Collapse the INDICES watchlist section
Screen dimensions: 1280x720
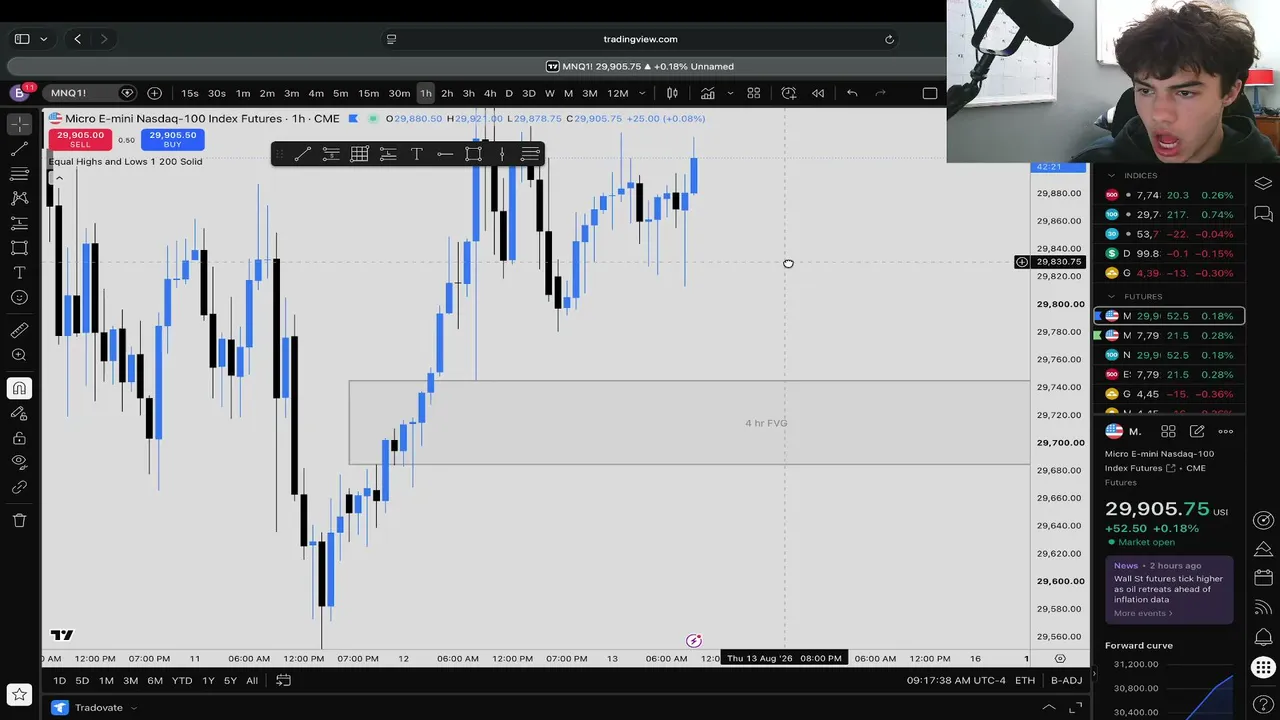1111,175
